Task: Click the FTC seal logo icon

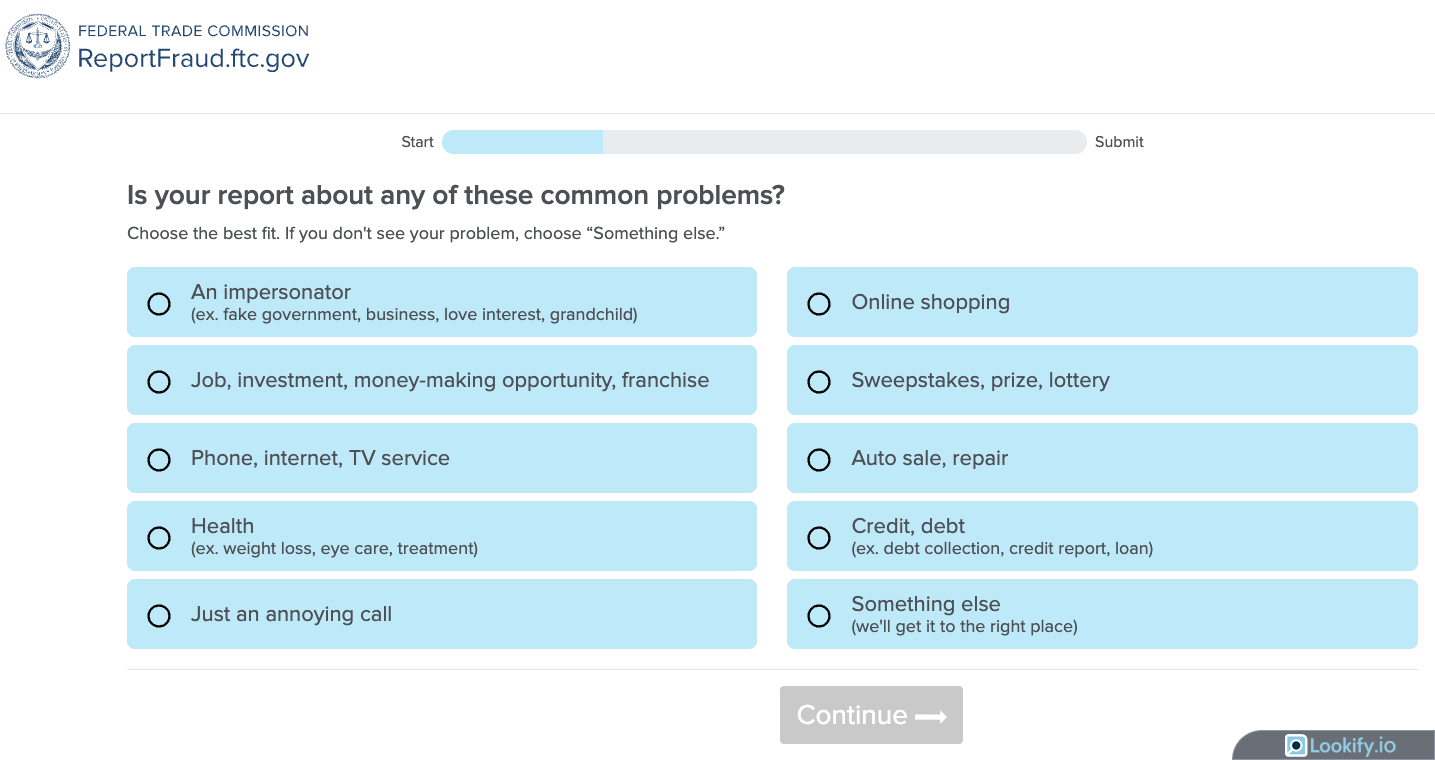Action: (39, 46)
